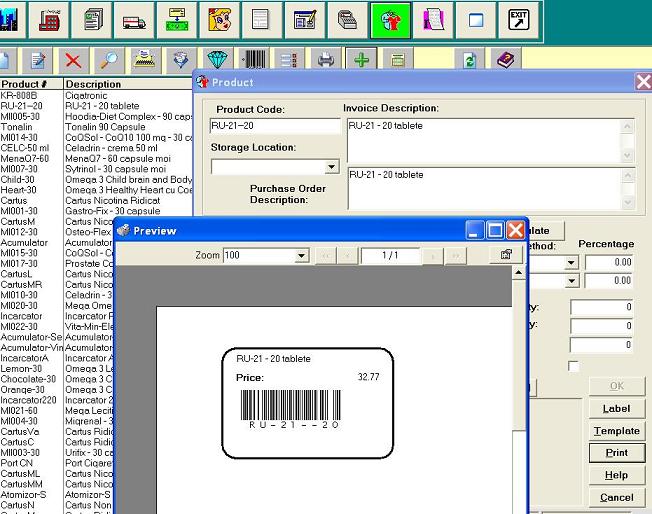Open the form designer with pencil icon
Image resolution: width=652 pixels, height=514 pixels.
(x=305, y=20)
